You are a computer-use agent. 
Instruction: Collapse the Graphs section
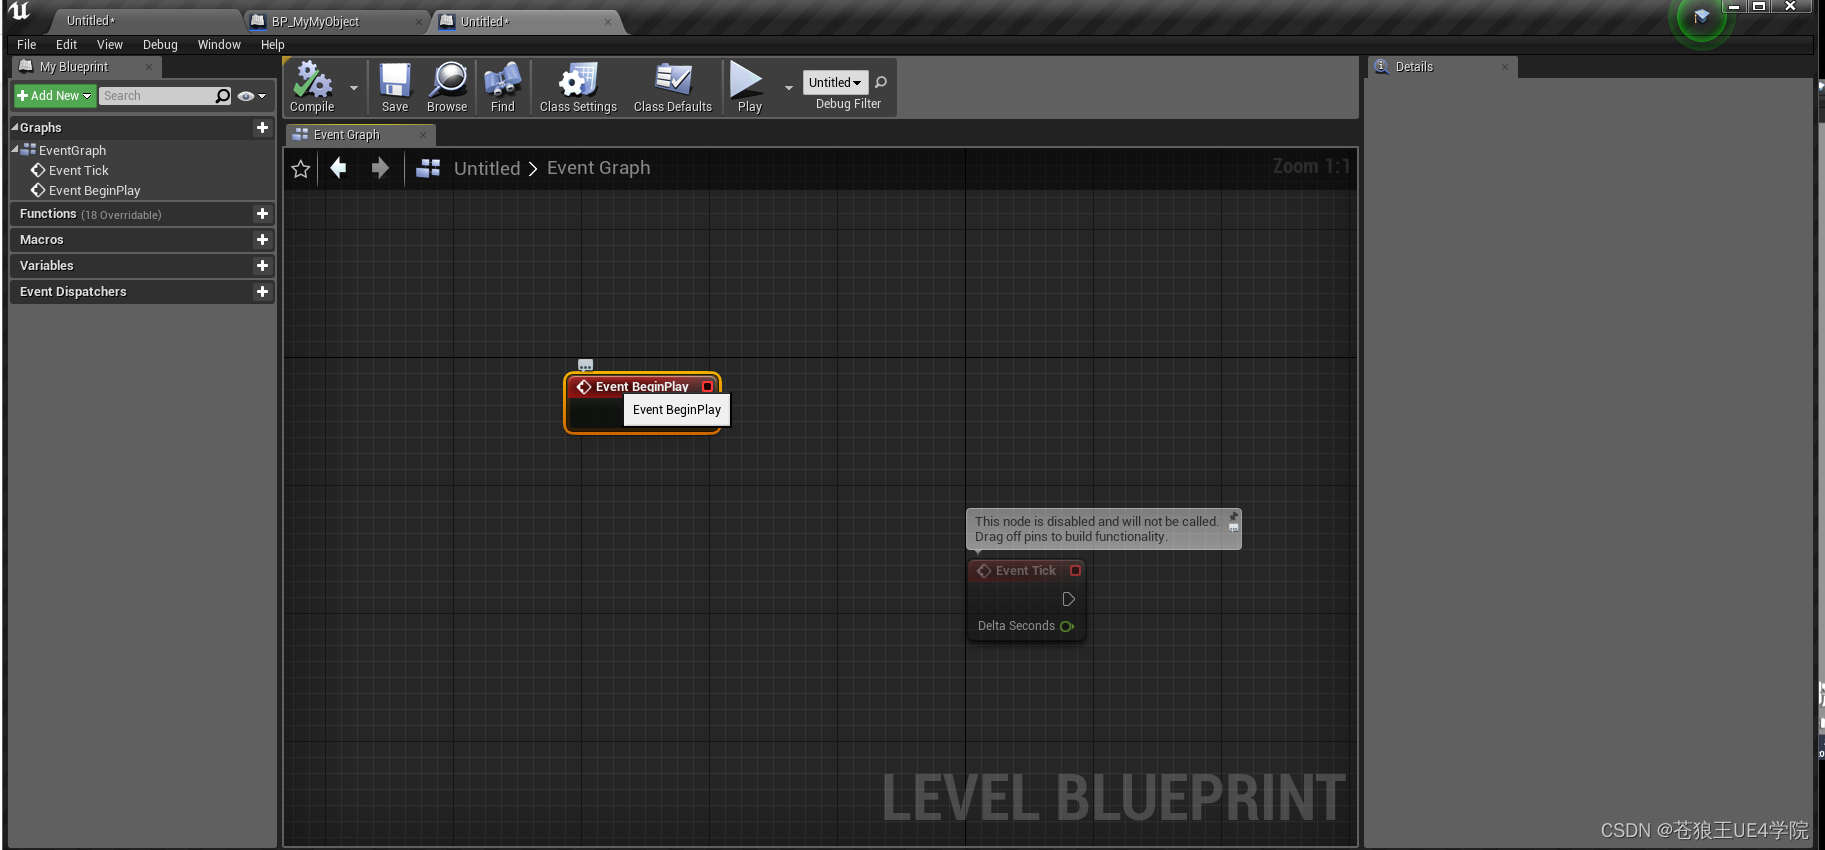click(15, 128)
